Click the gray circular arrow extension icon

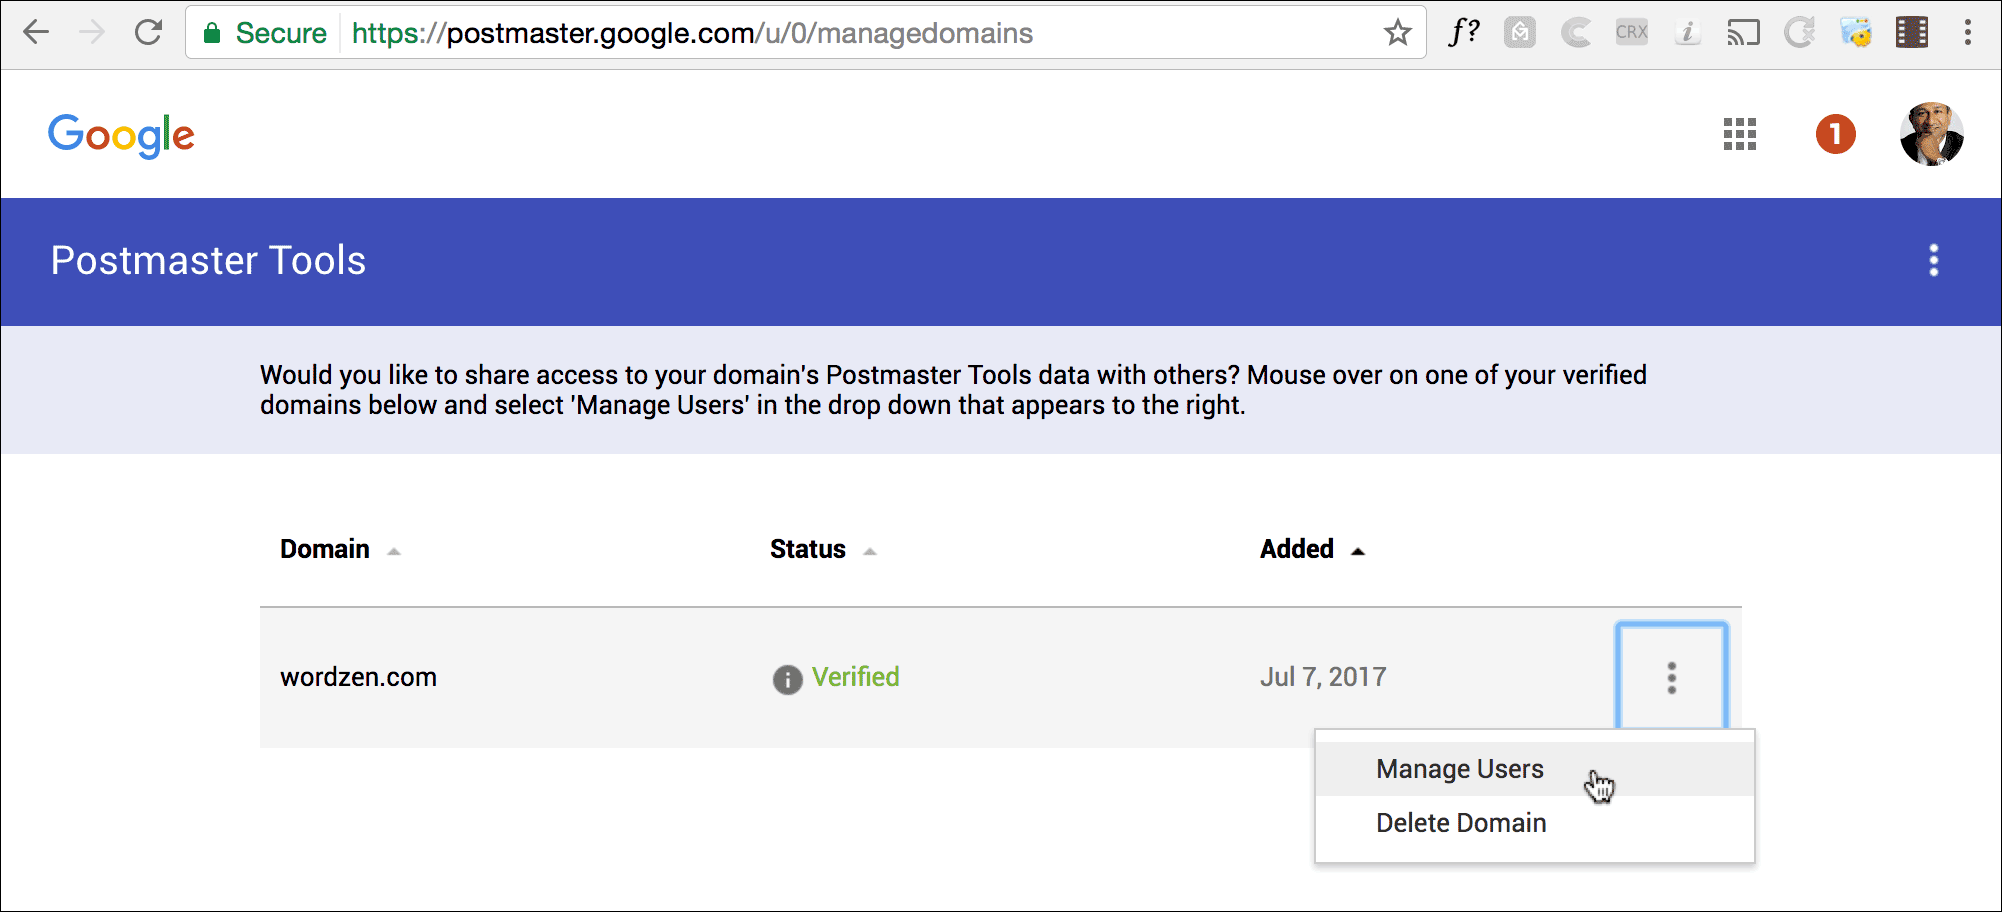coord(1800,33)
